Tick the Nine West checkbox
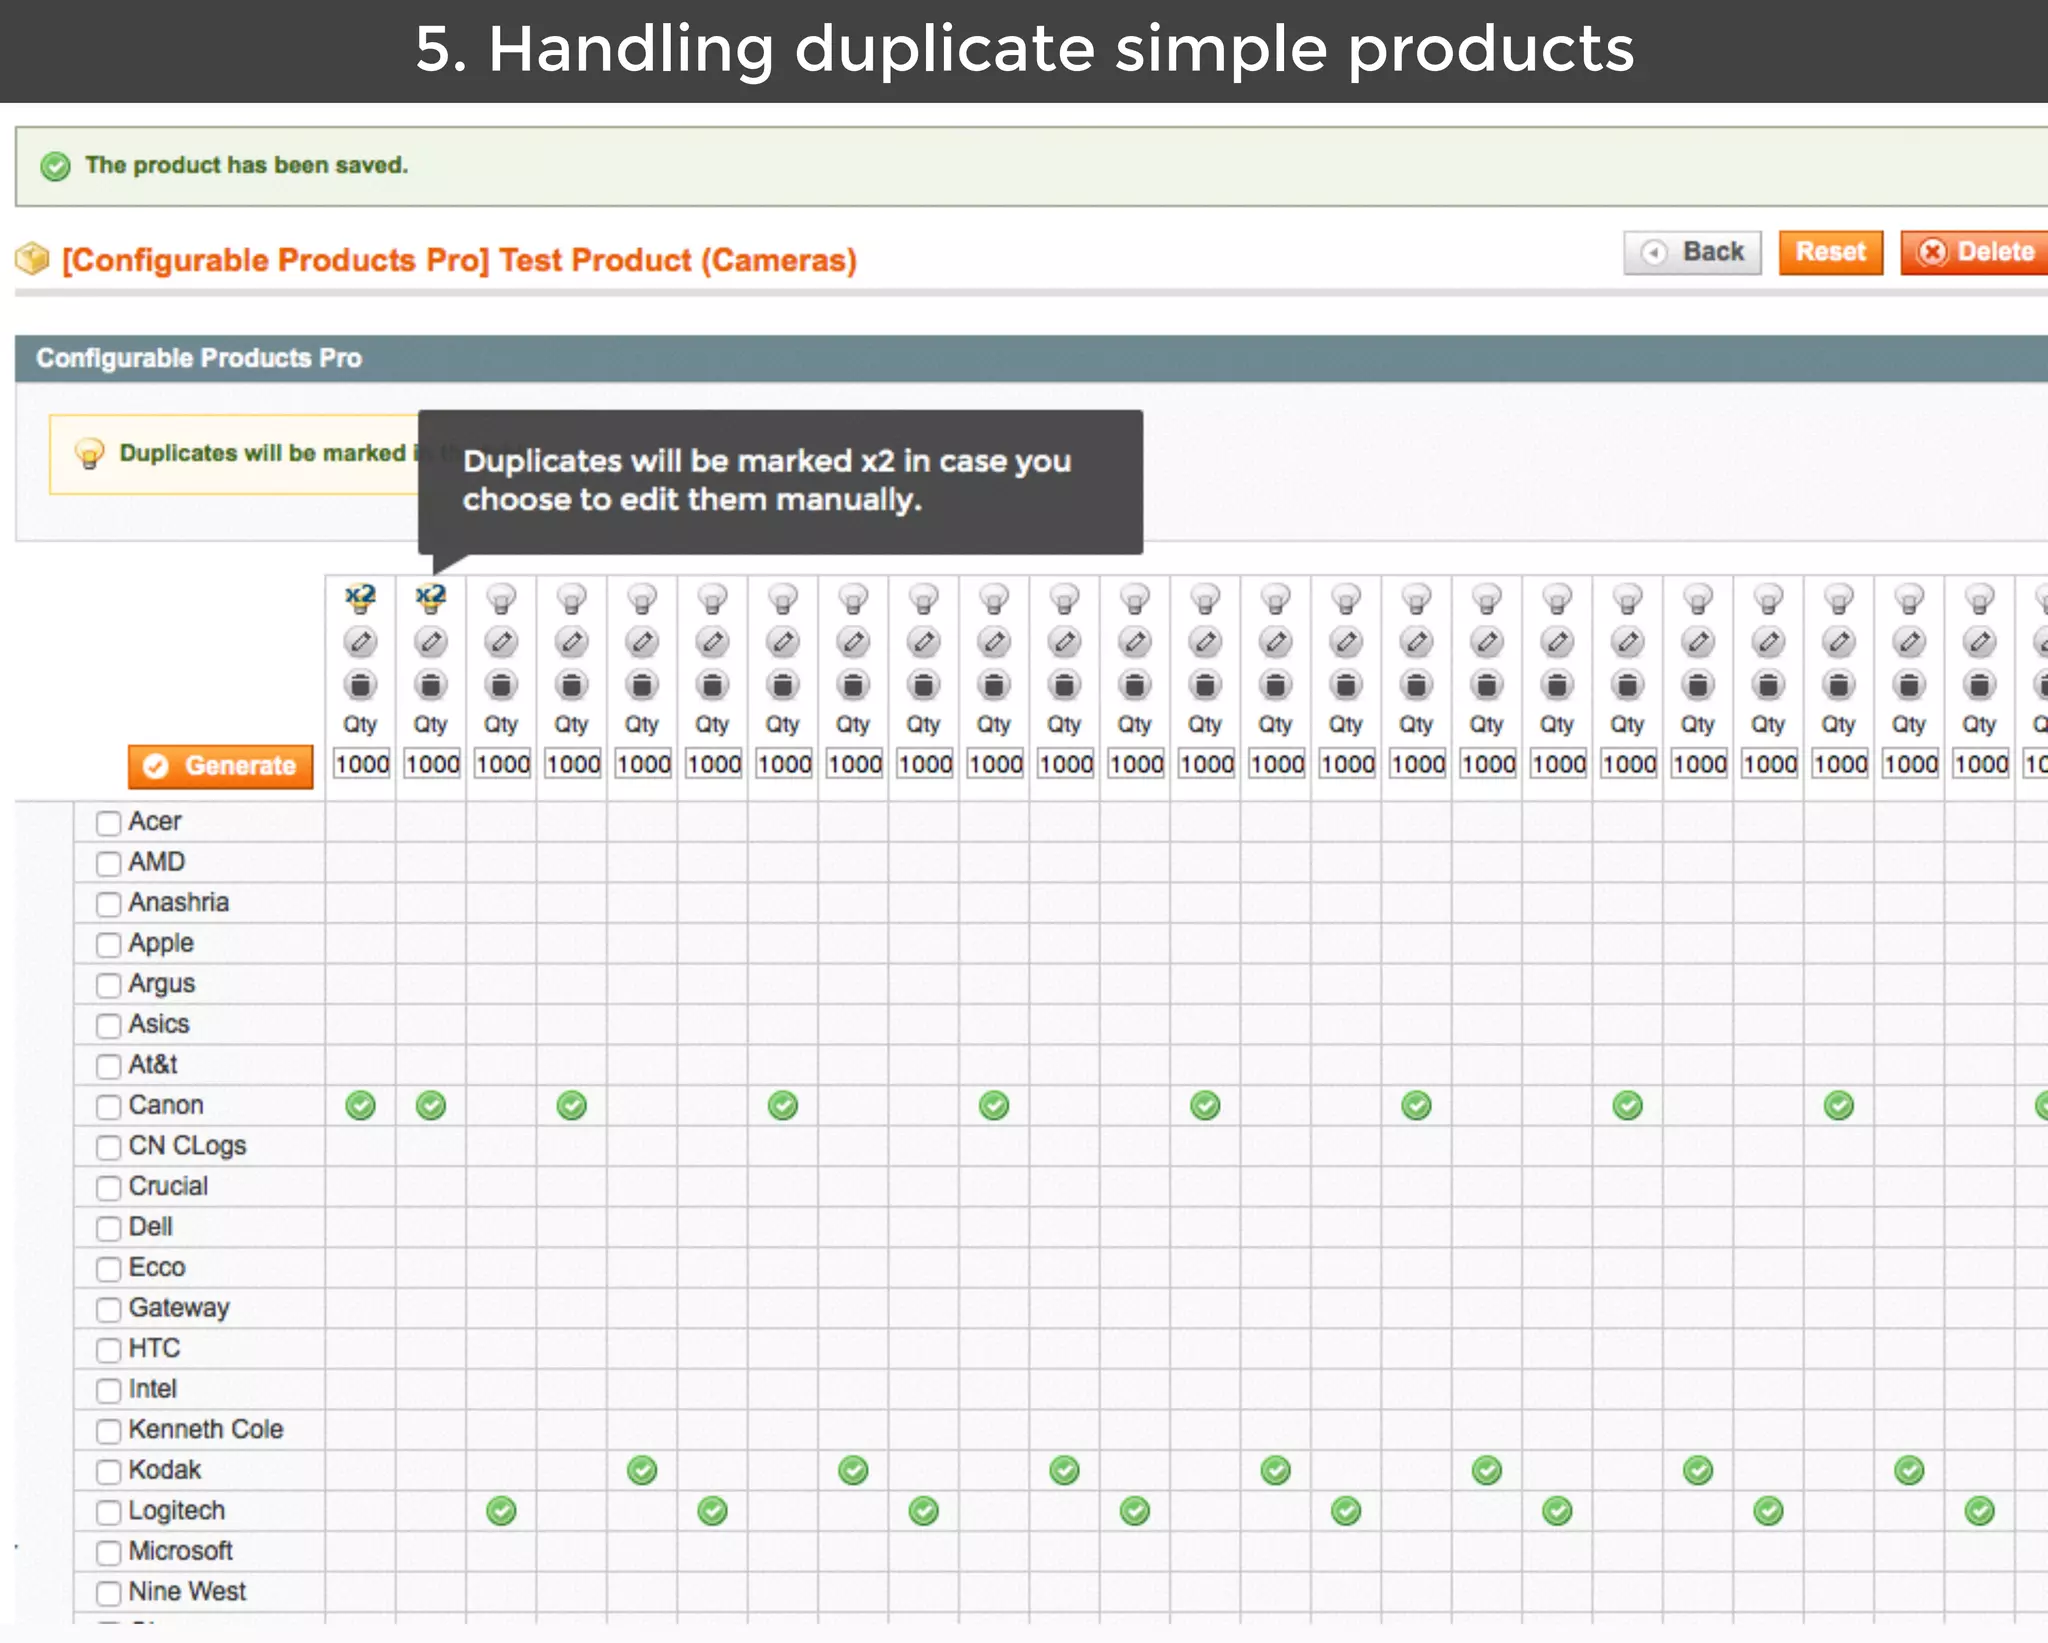Viewport: 2048px width, 1643px height. coord(108,1593)
